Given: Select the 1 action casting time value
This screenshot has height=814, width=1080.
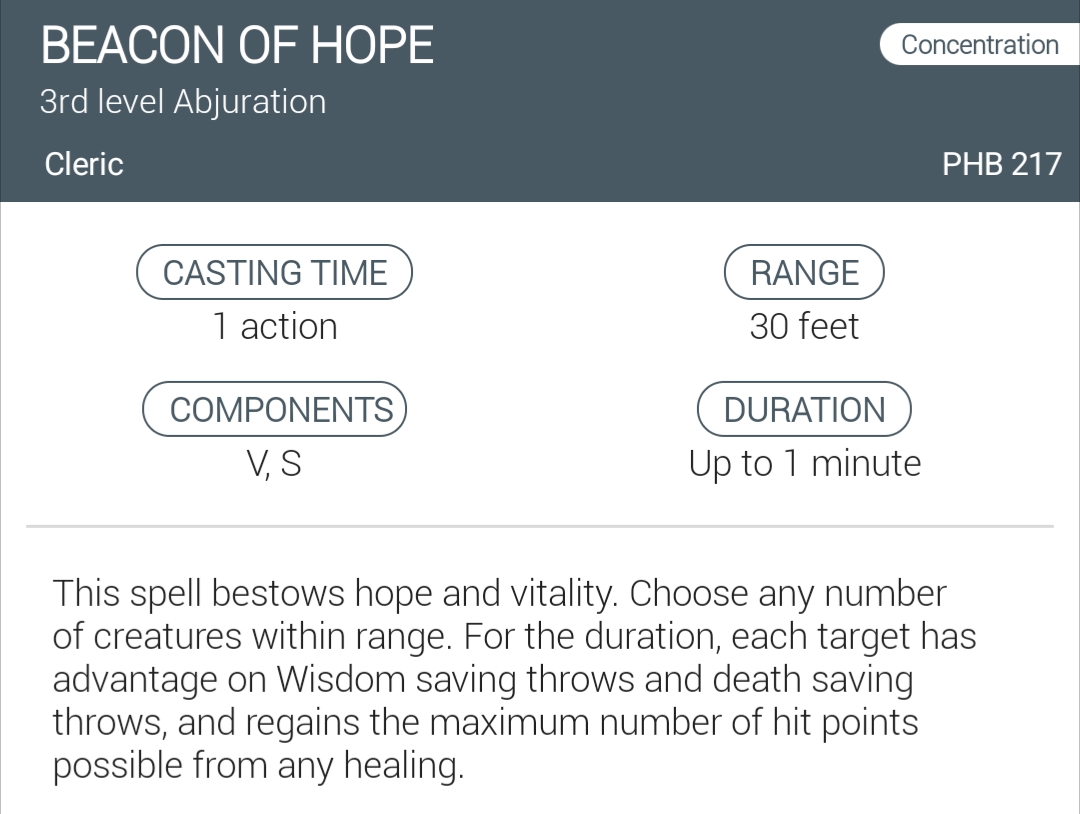Looking at the screenshot, I should pyautogui.click(x=274, y=327).
